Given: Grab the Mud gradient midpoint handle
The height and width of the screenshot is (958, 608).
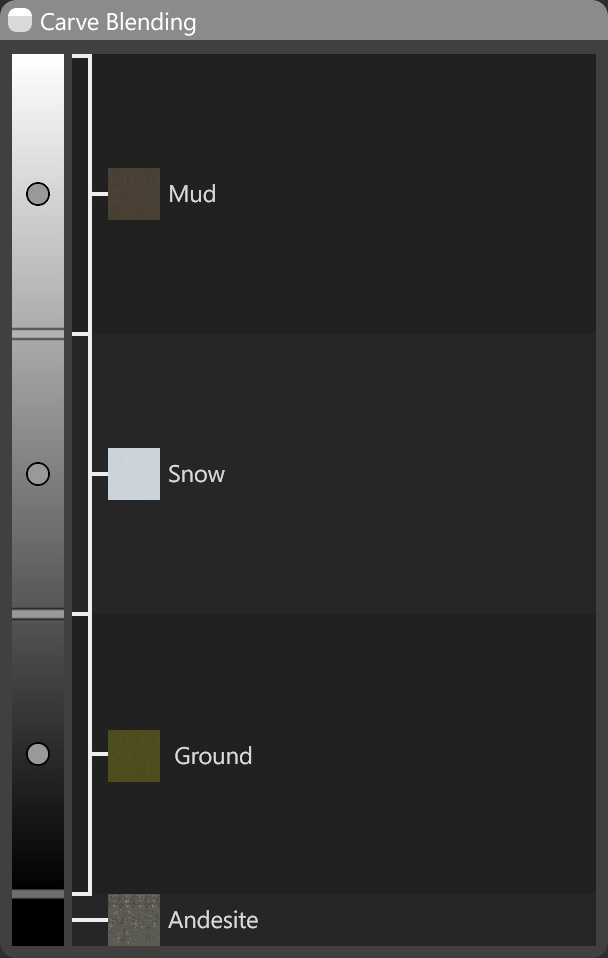Looking at the screenshot, I should pos(38,194).
